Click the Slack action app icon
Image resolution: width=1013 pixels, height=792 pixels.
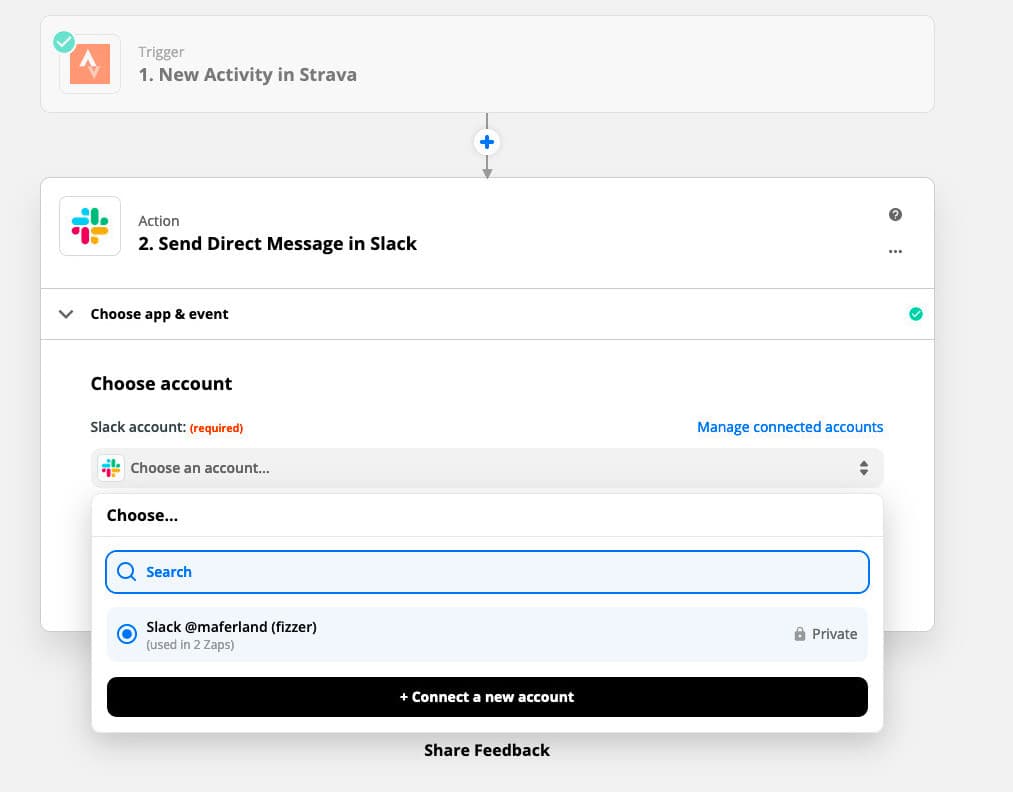pyautogui.click(x=90, y=226)
